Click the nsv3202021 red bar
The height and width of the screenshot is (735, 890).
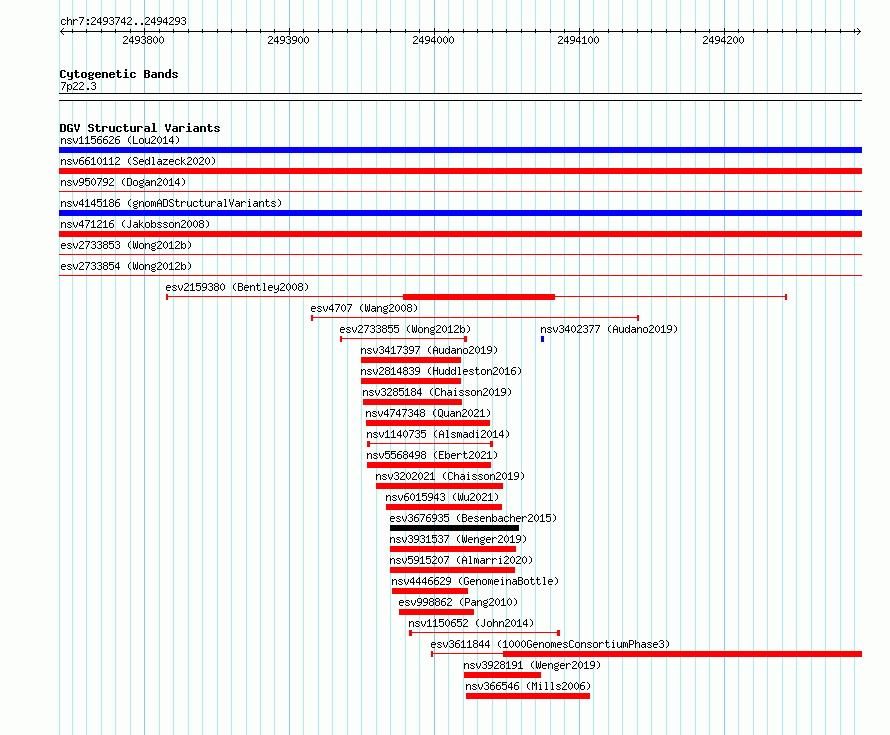click(439, 486)
